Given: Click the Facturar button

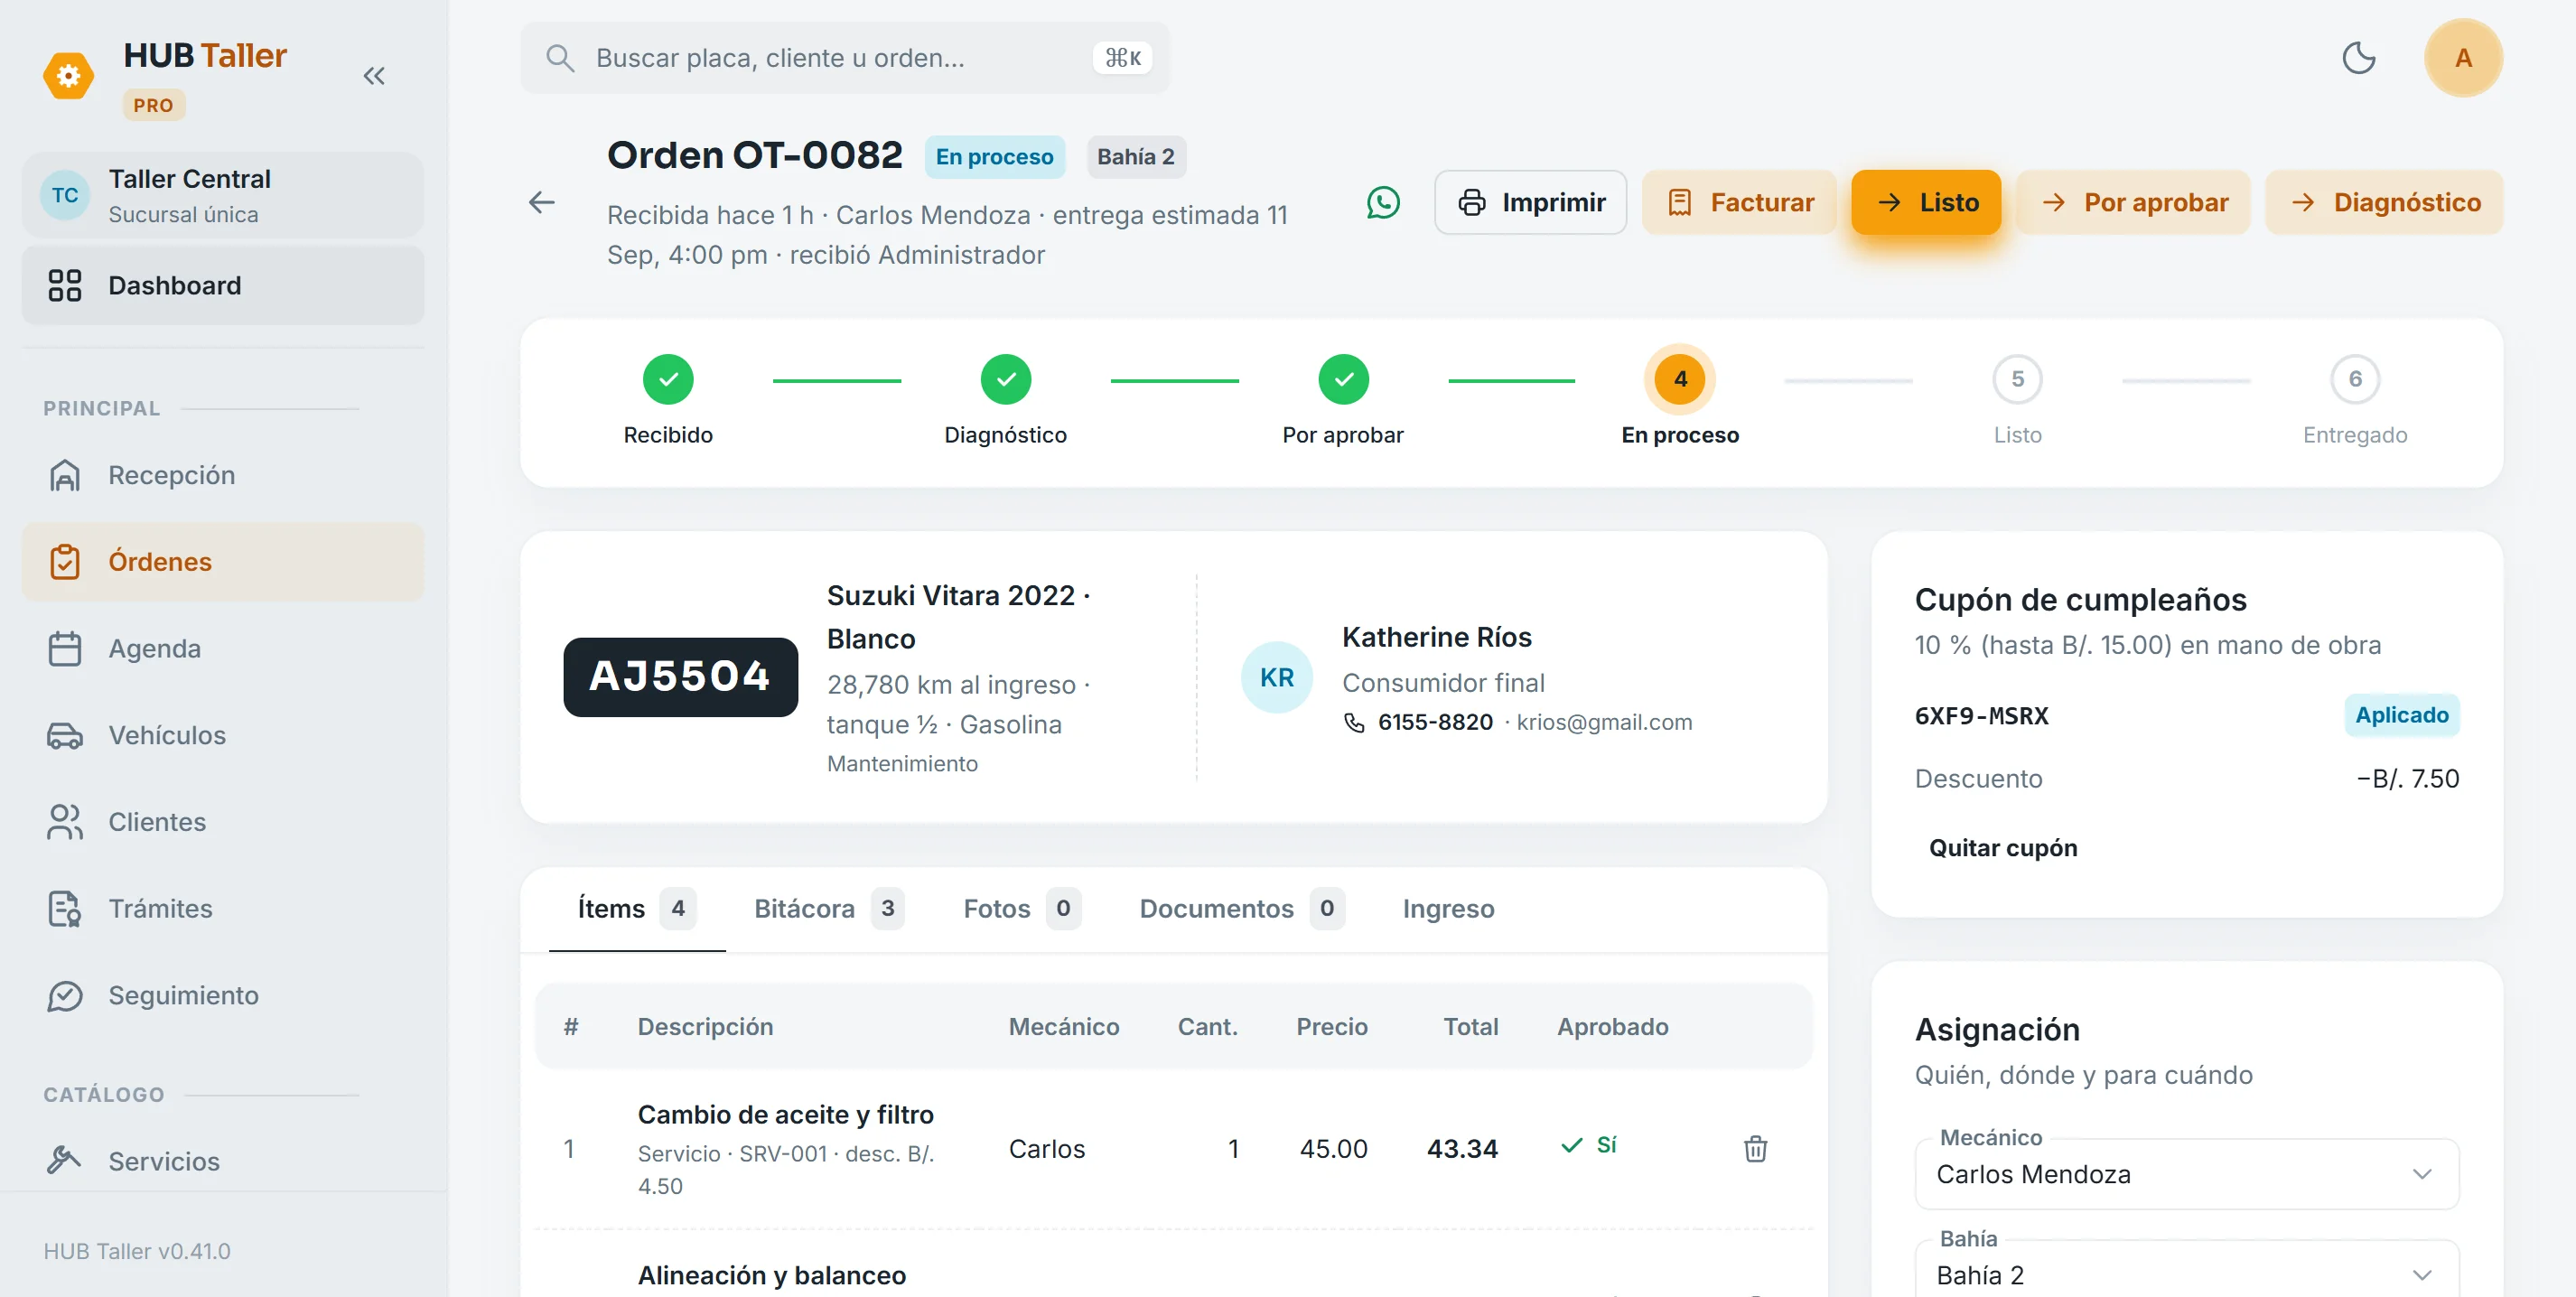Looking at the screenshot, I should tap(1739, 203).
